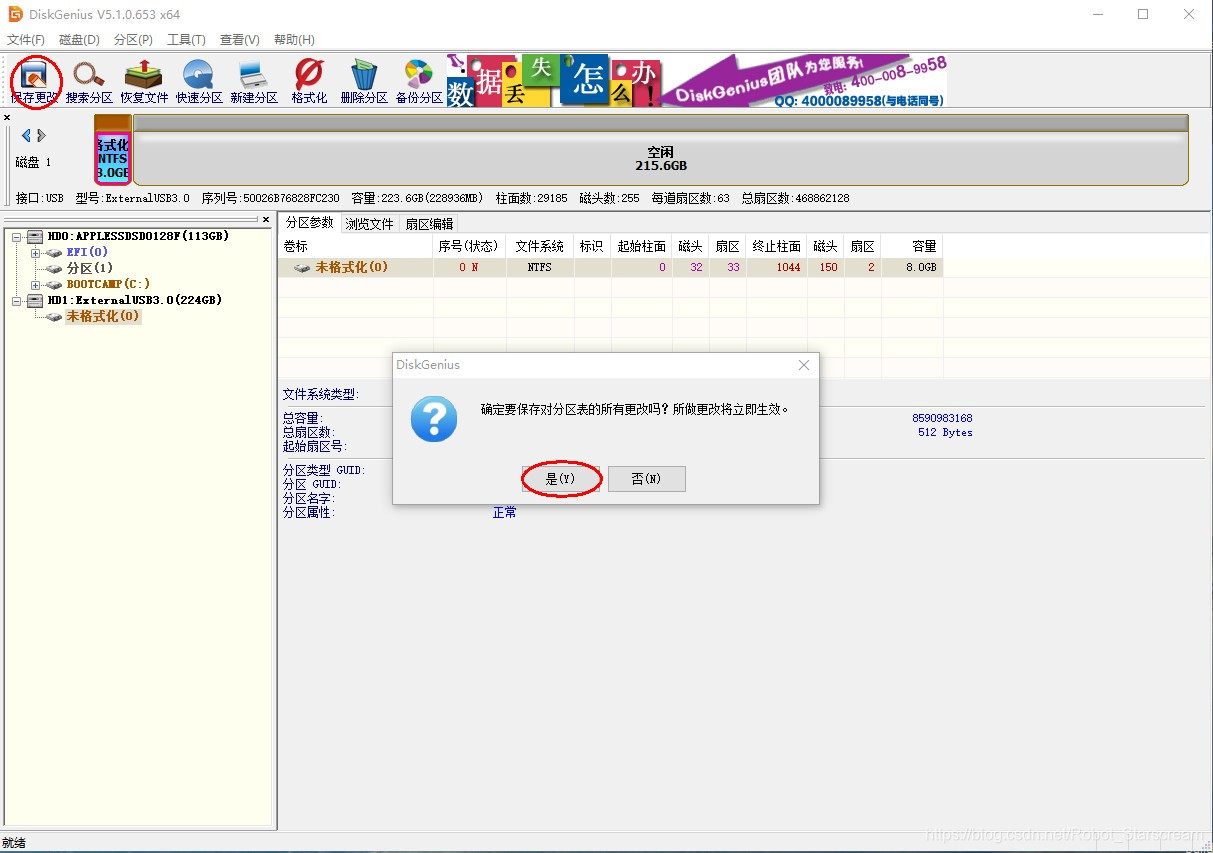This screenshot has width=1213, height=853.
Task: Click the 卷标 column header
Action: [x=356, y=246]
